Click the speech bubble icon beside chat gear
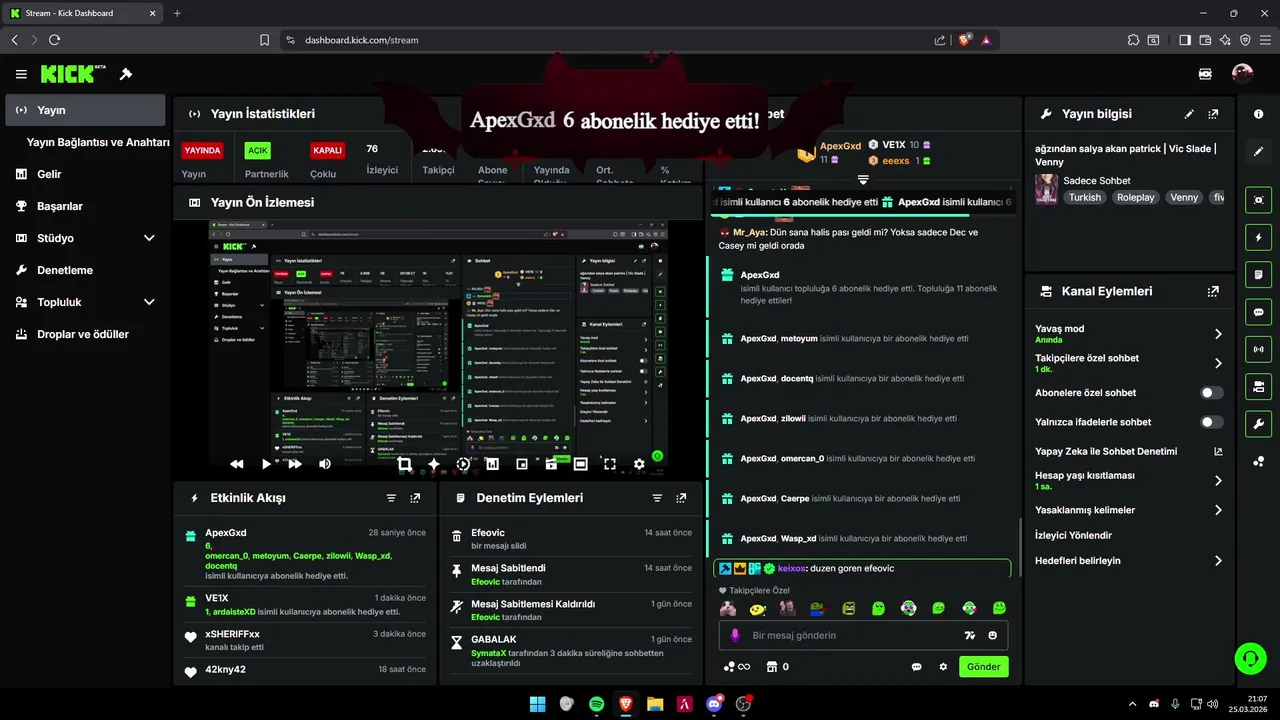This screenshot has height=720, width=1280. pos(916,667)
